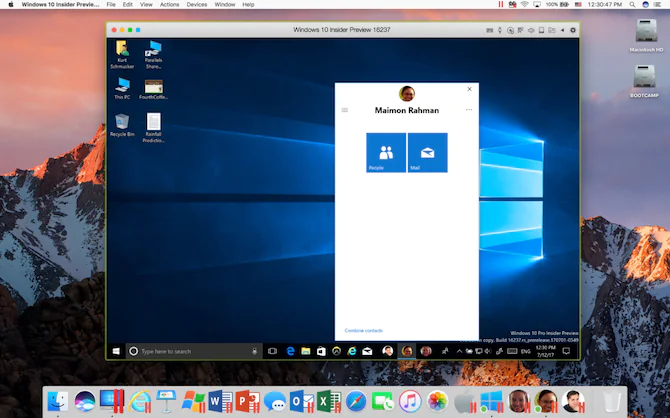Open the Rainfall Prediction file on desktop
Viewport: 670px width, 418px height.
pos(153,124)
